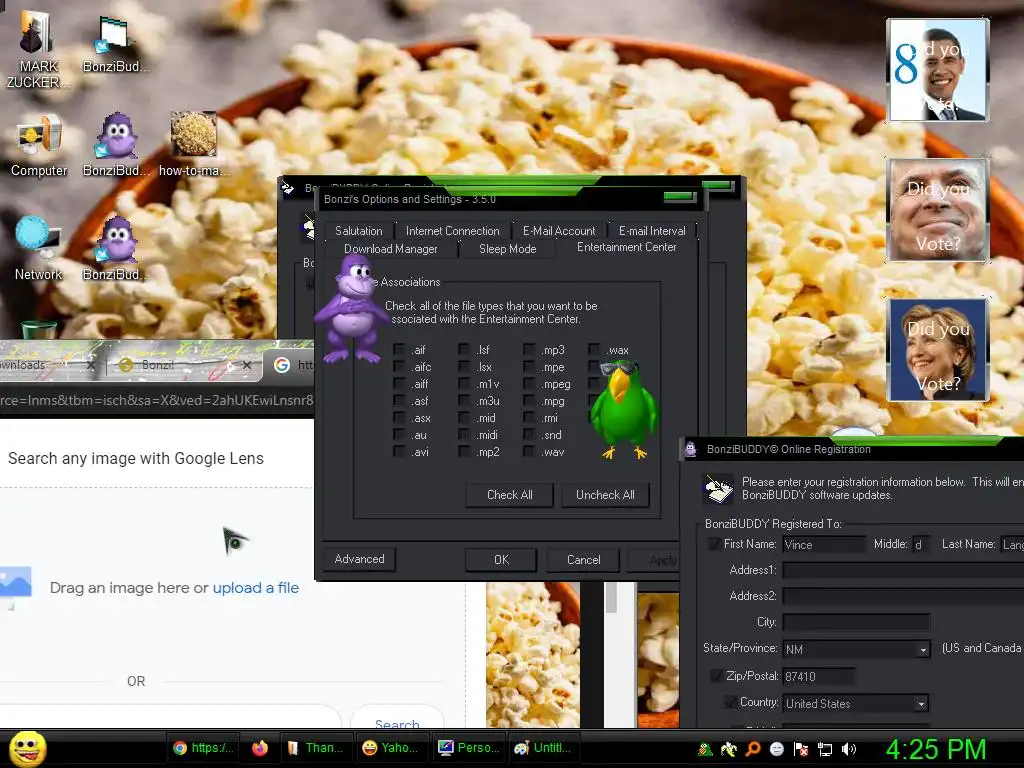Toggle the .mp3 file type checkbox
This screenshot has width=1024, height=768.
tap(530, 350)
